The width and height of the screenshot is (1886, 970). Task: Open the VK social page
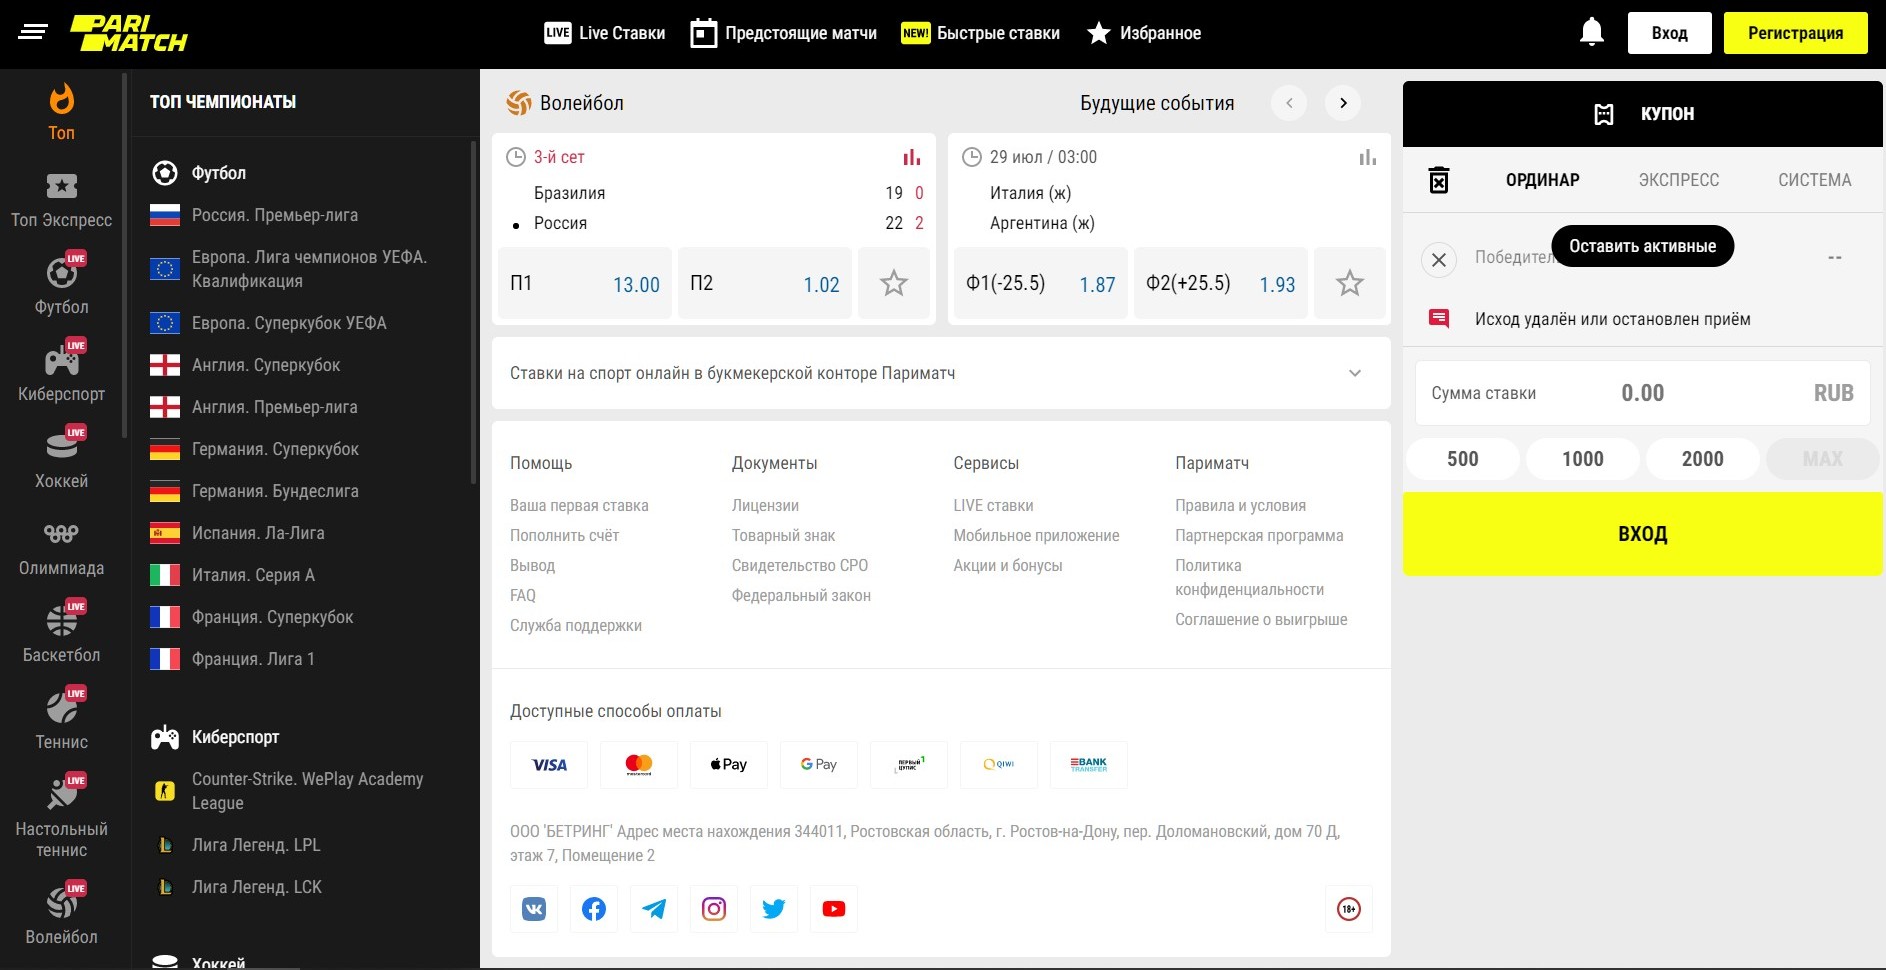point(534,909)
